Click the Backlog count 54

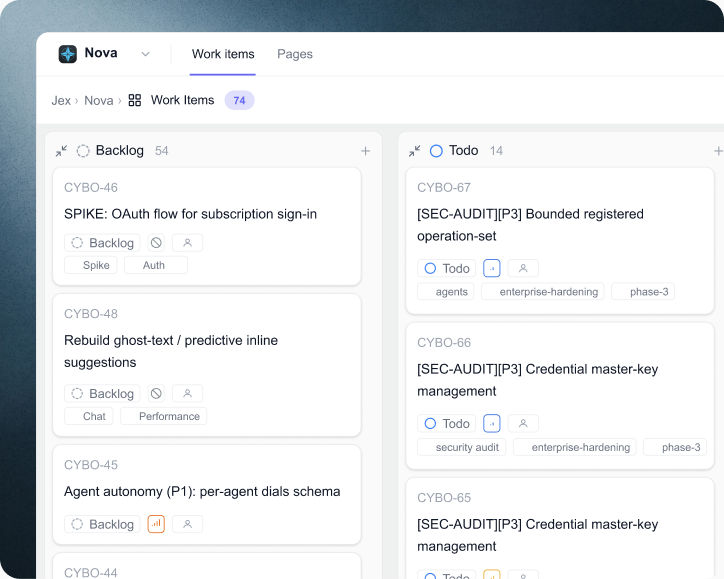click(162, 151)
